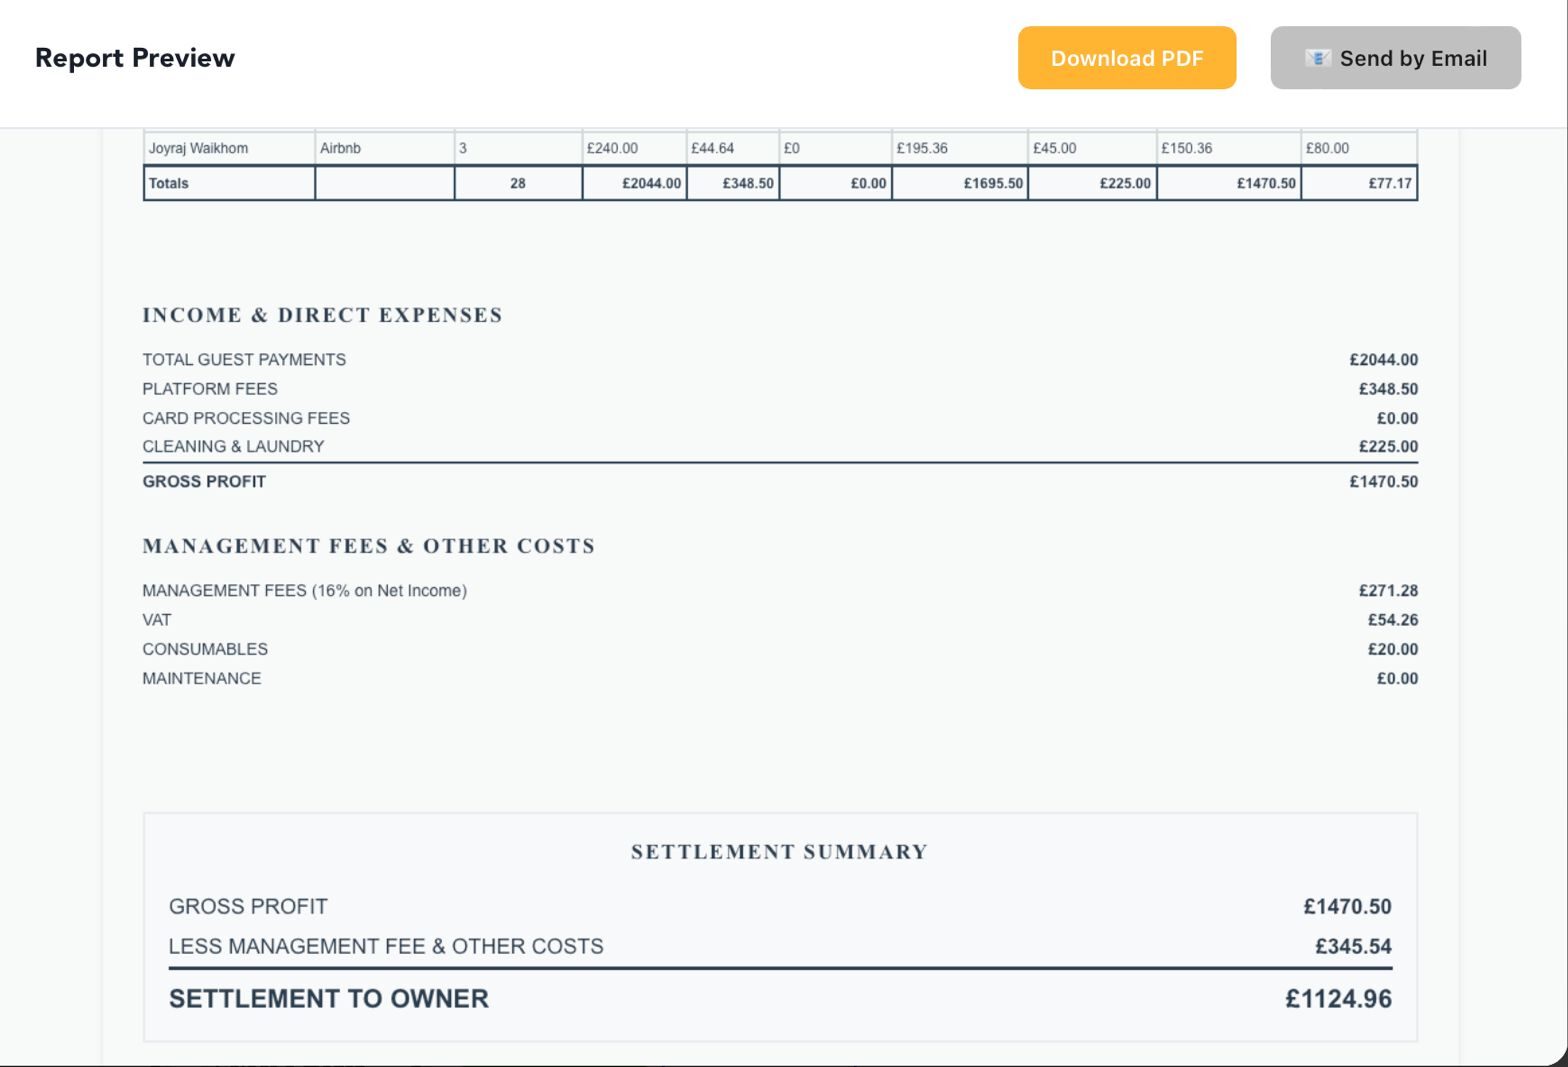
Task: Click the £77.17 cell in Totals row
Action: point(1390,183)
